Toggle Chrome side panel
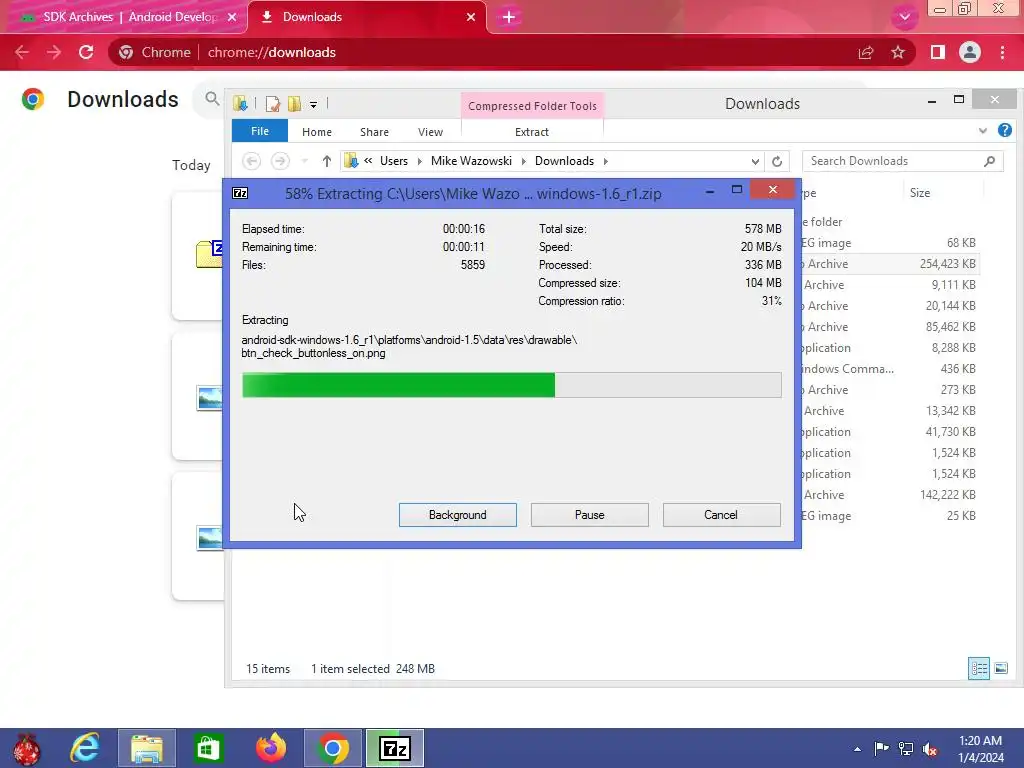The width and height of the screenshot is (1024, 768). coord(938,52)
